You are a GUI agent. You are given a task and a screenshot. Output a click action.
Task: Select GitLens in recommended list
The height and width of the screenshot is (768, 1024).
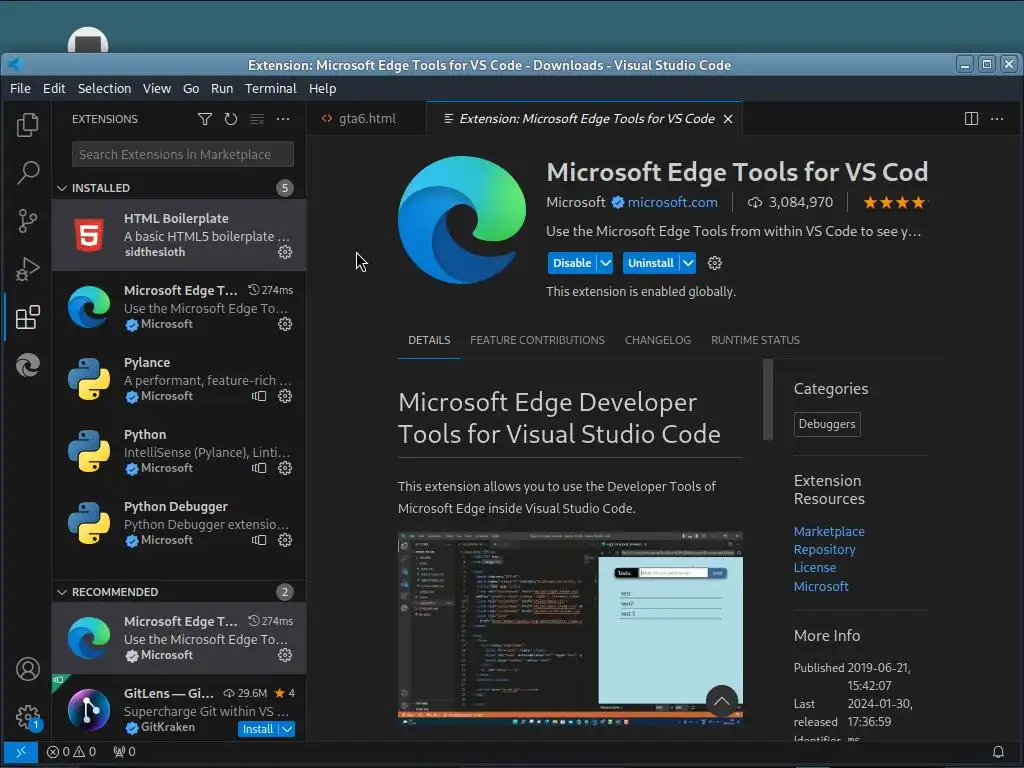(179, 709)
